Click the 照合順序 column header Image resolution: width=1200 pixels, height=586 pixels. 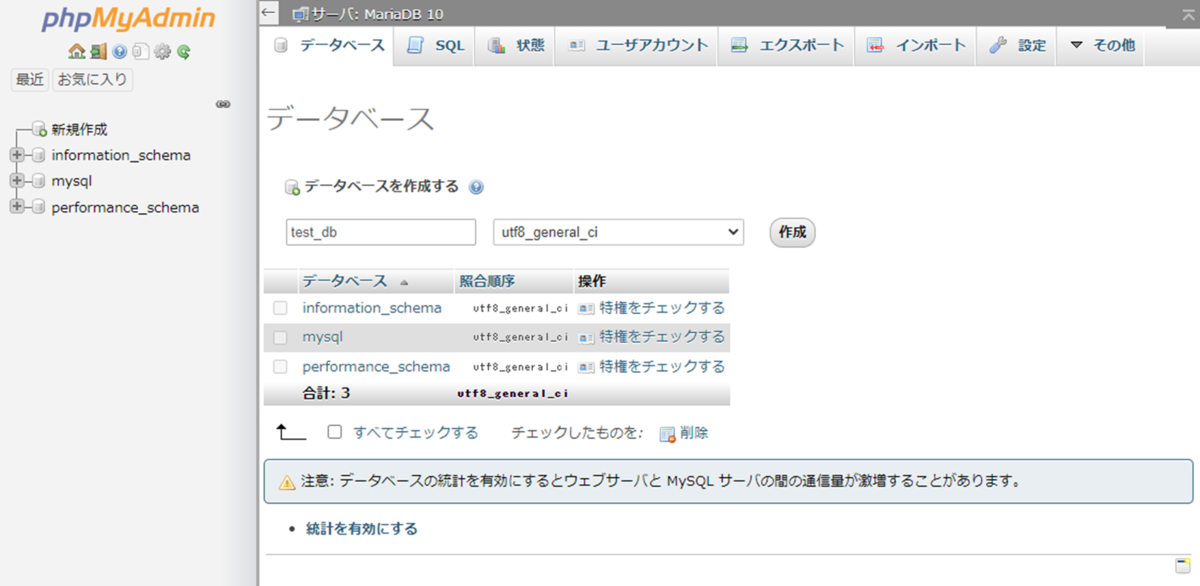pos(487,281)
